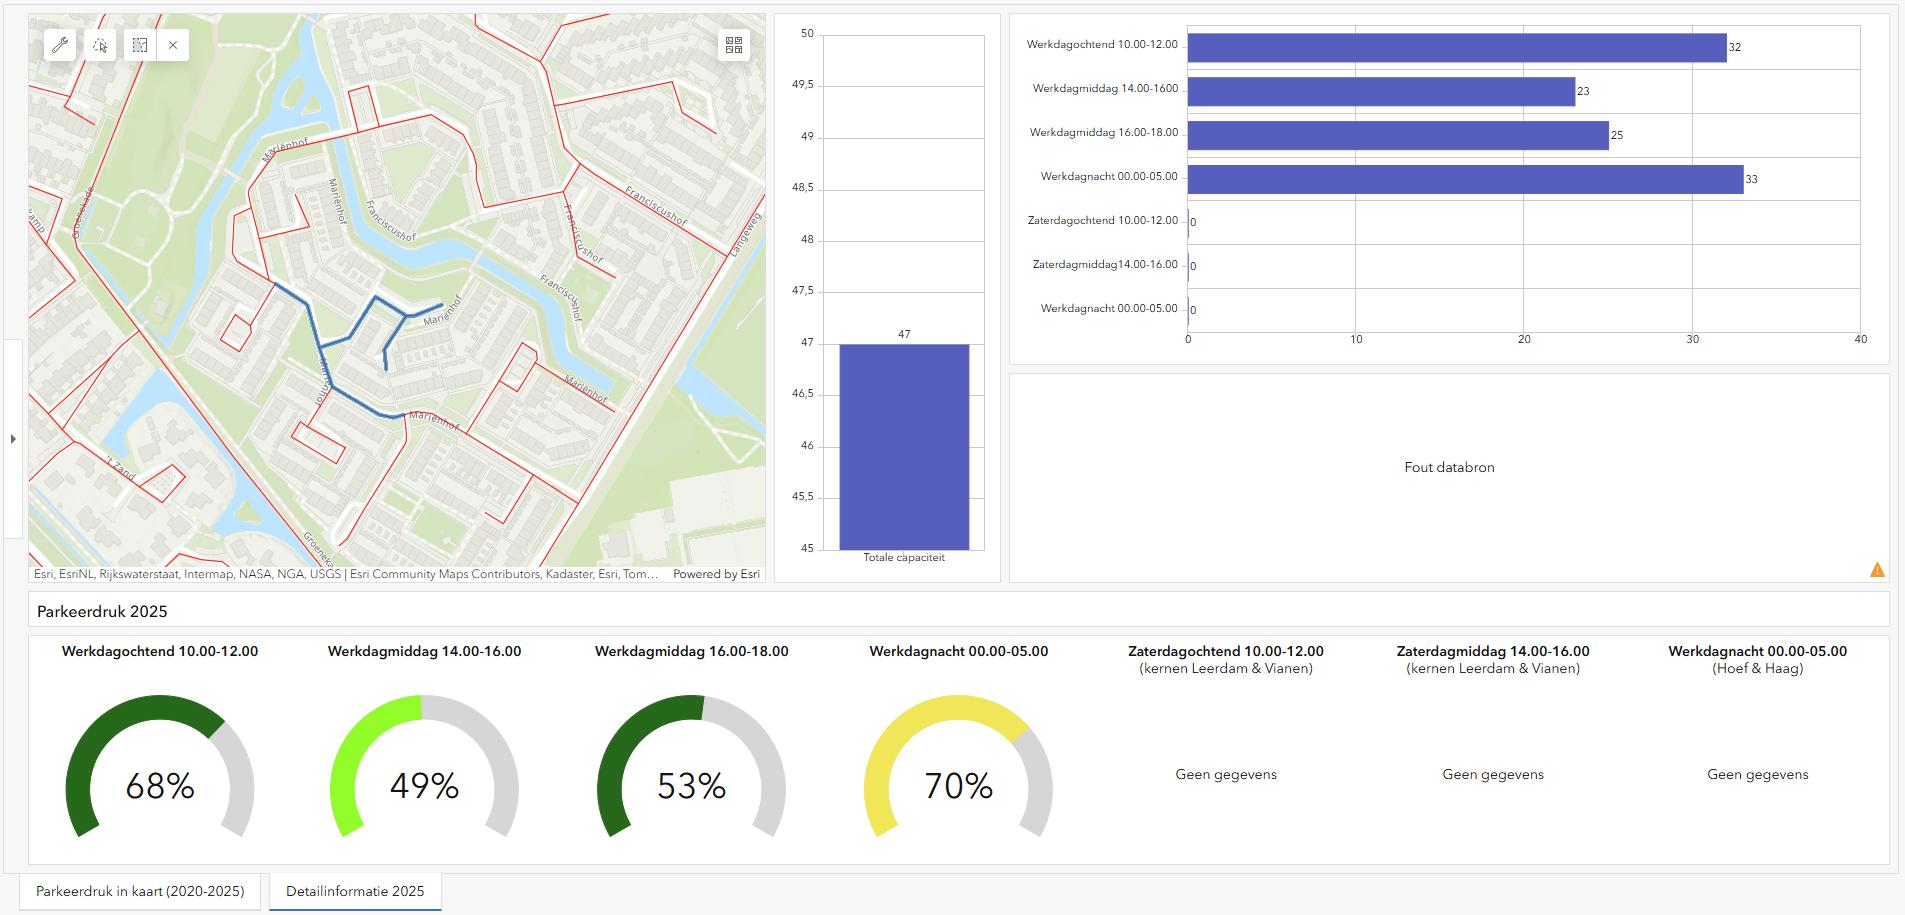The width and height of the screenshot is (1905, 915).
Task: Switch to Parkeerdruk in kaart (2020-2025) tab
Action: tap(140, 891)
